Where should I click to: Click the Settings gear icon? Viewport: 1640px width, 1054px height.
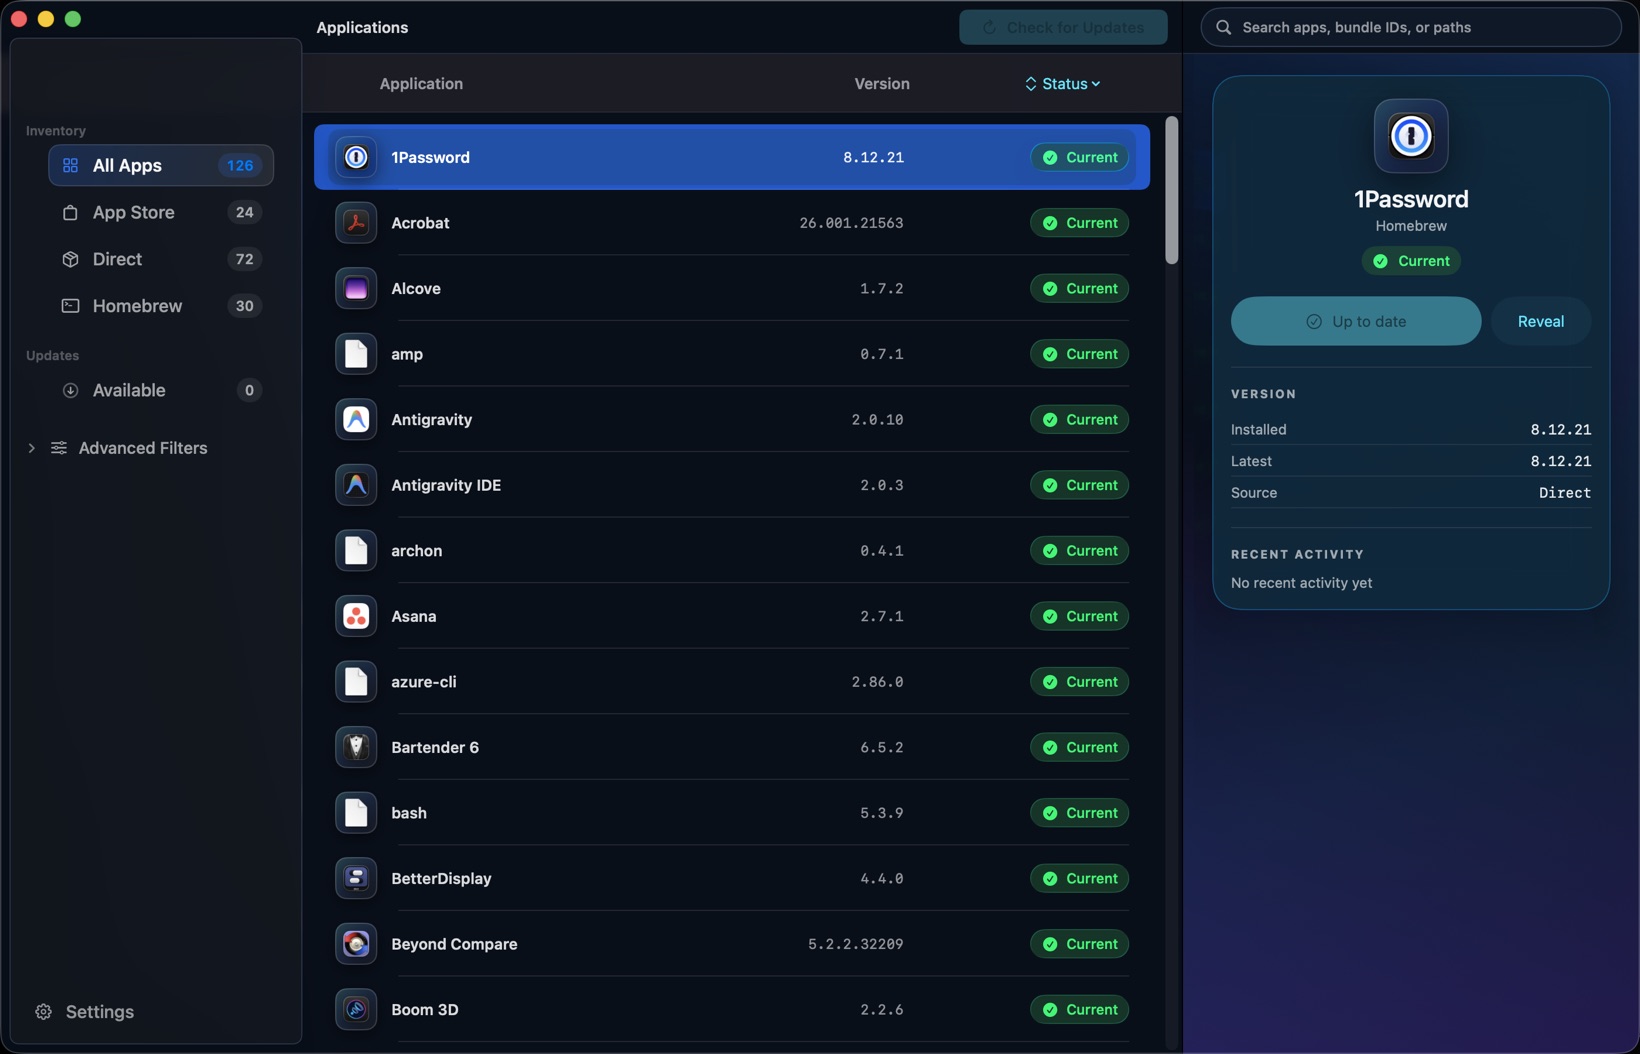click(43, 1012)
